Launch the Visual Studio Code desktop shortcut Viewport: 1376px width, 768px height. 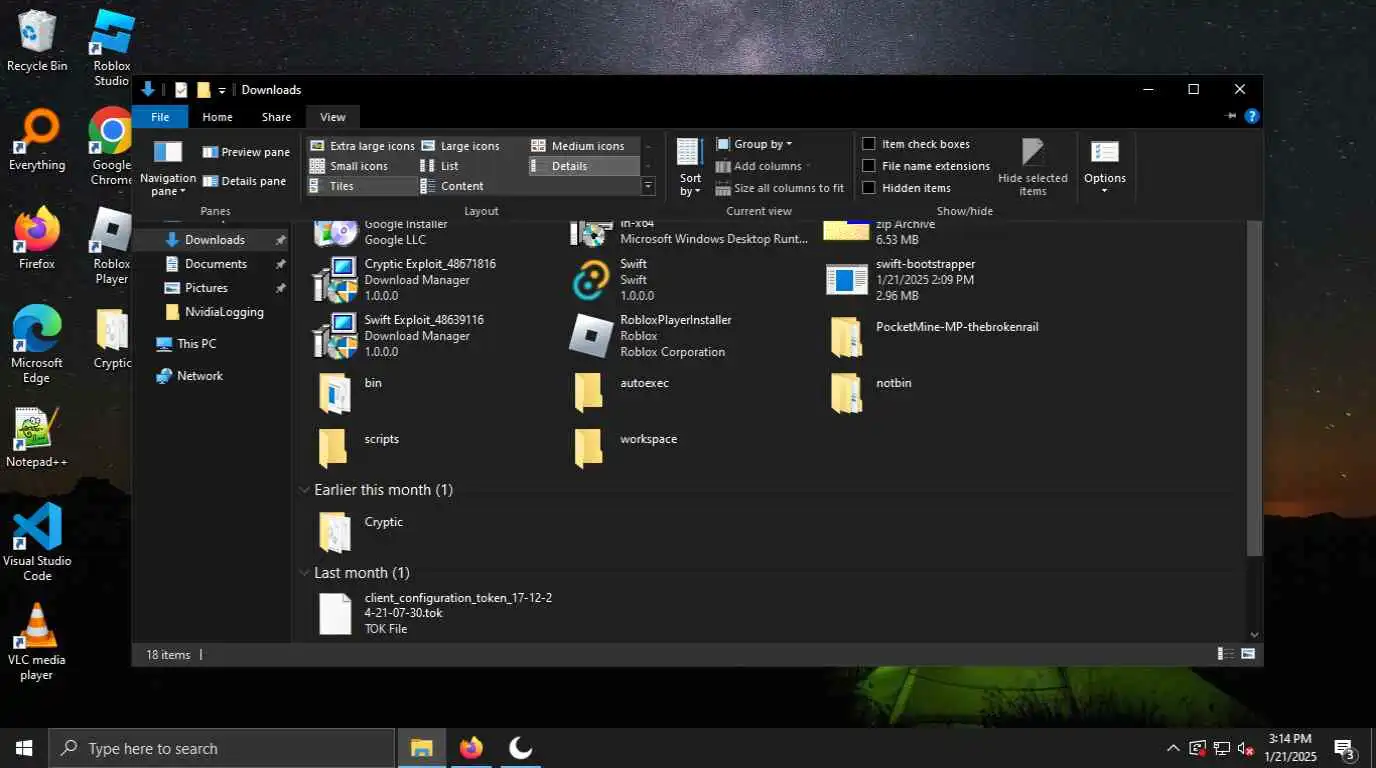coord(37,542)
